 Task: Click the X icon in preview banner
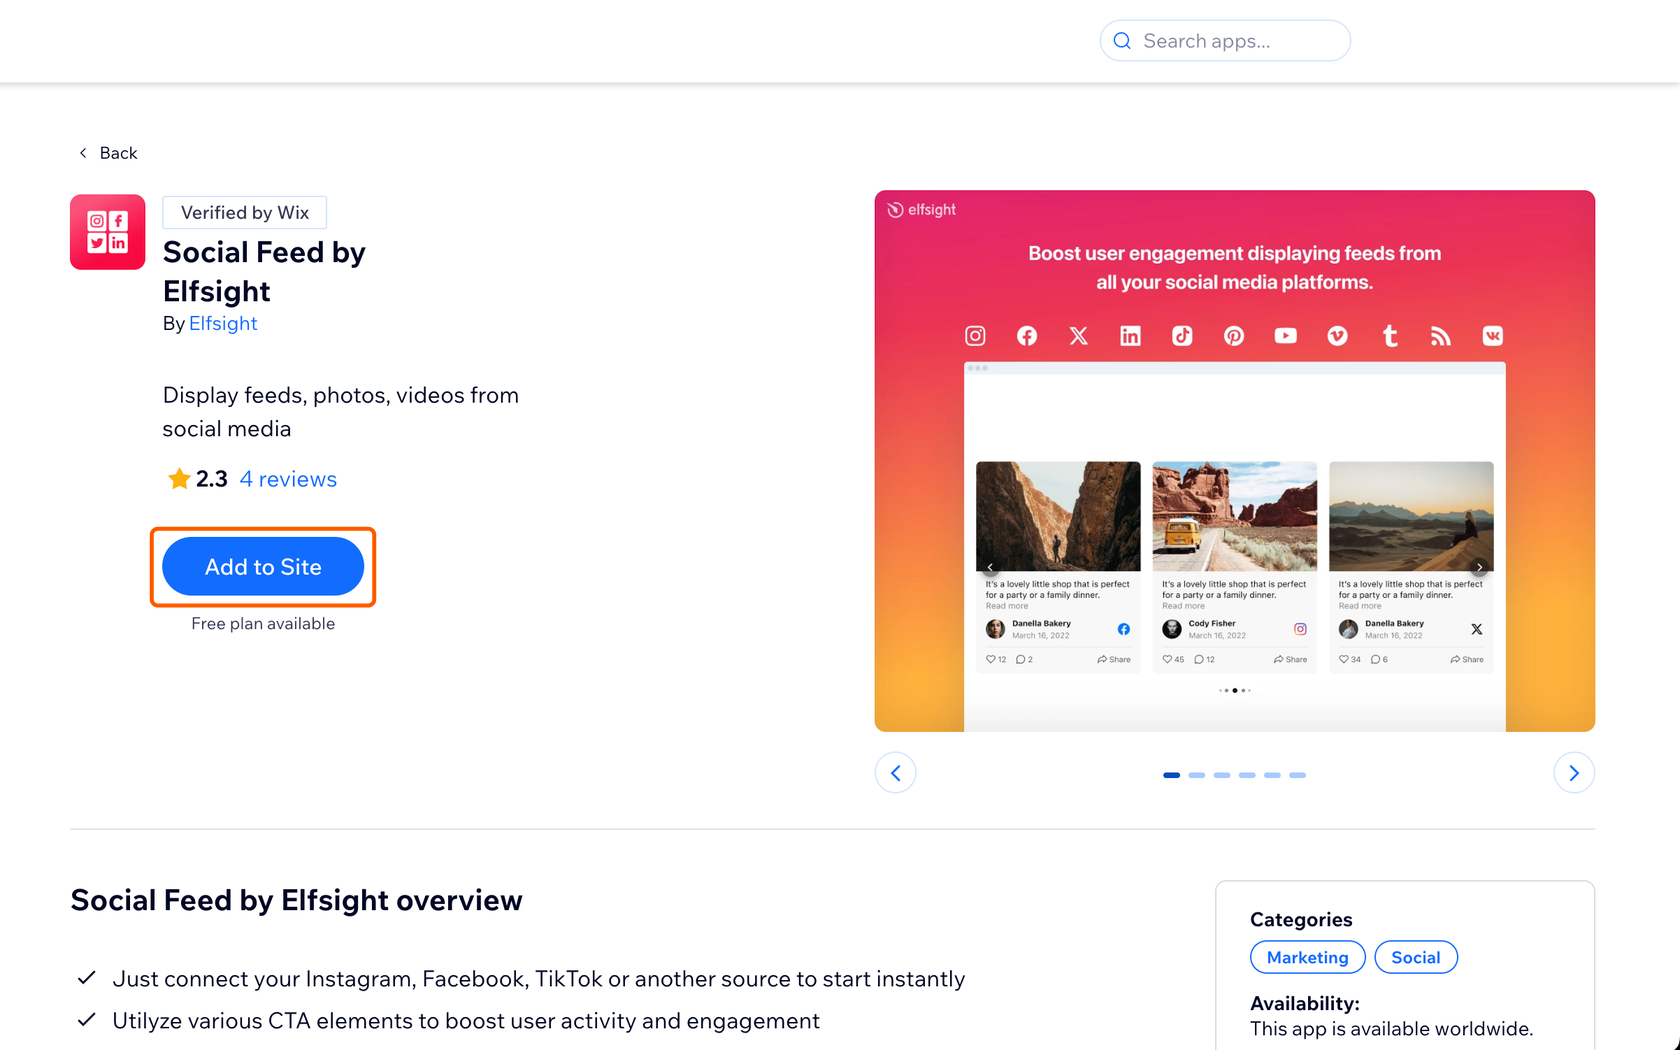coord(1079,336)
